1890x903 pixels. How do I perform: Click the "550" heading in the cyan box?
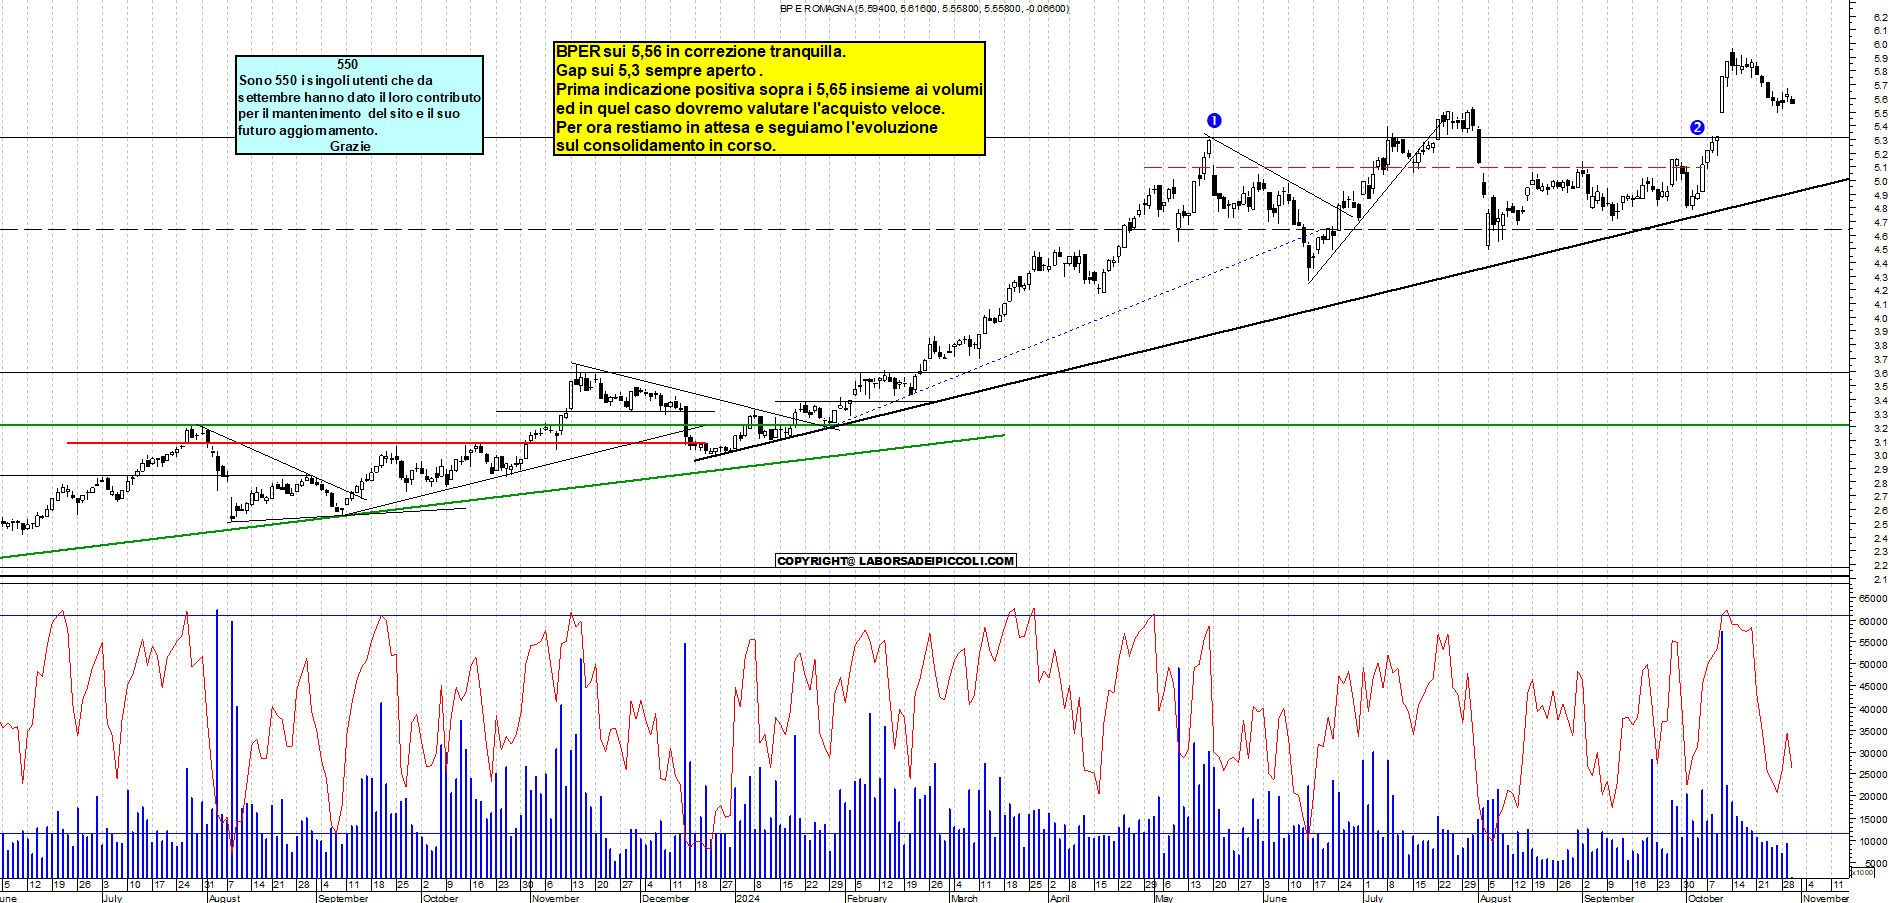click(347, 64)
